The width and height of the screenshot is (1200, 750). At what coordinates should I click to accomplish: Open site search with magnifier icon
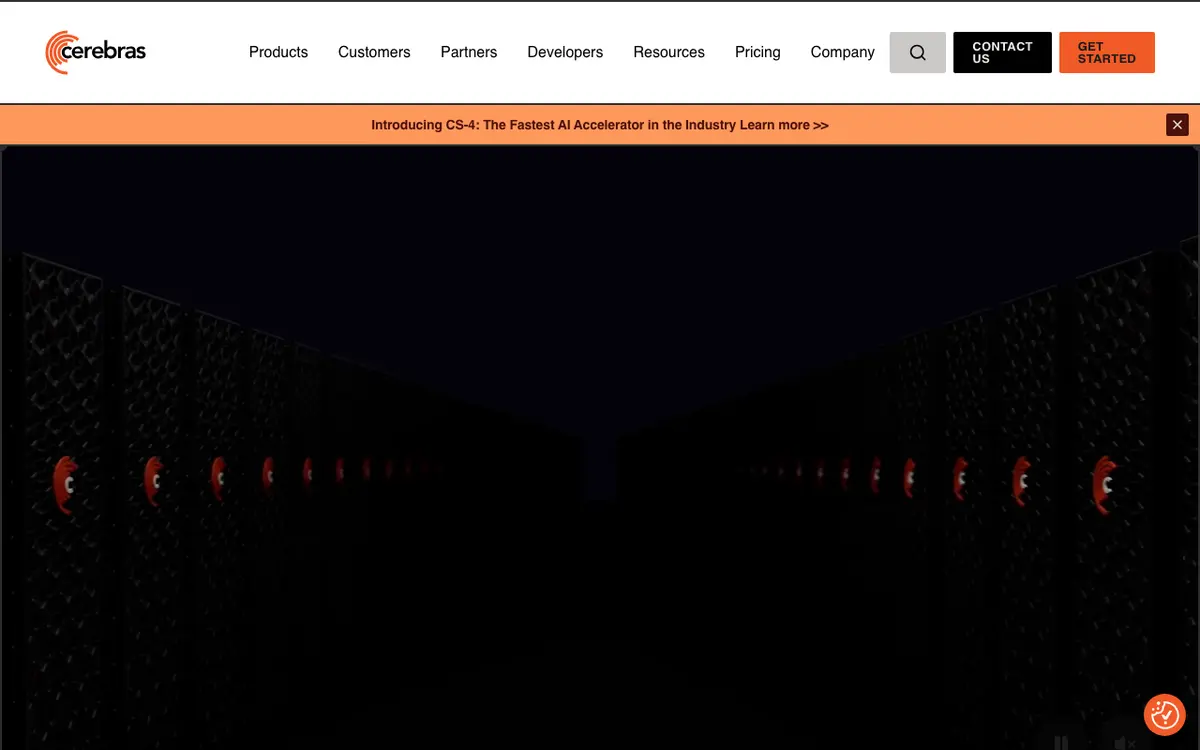[x=917, y=53]
